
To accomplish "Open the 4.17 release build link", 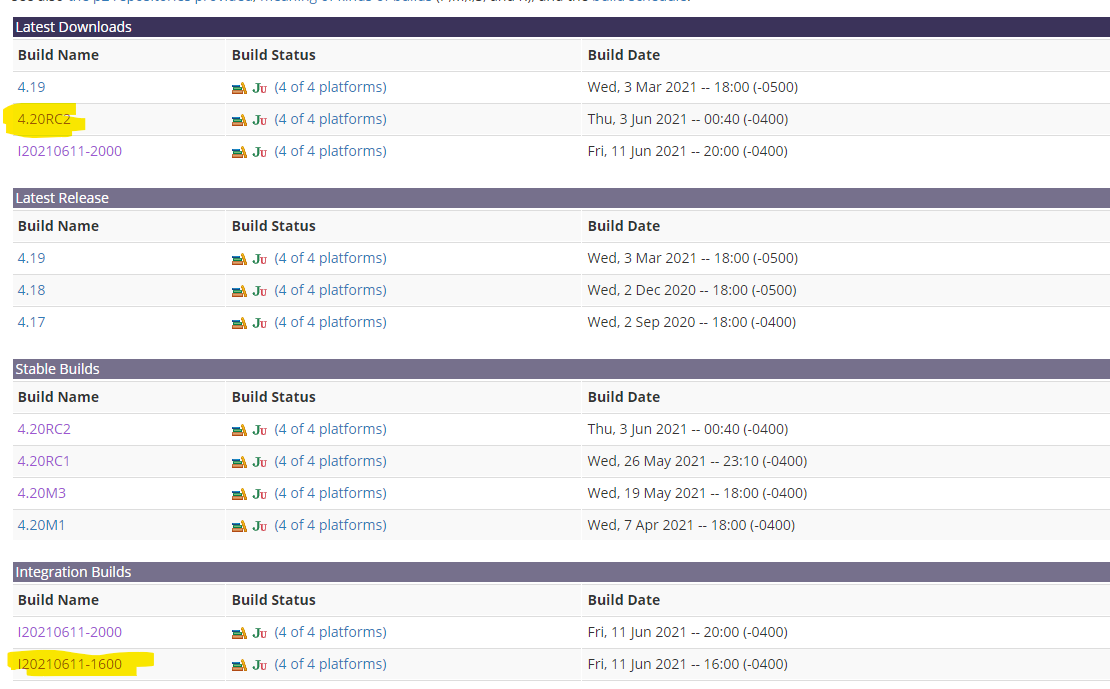I will [x=31, y=322].
